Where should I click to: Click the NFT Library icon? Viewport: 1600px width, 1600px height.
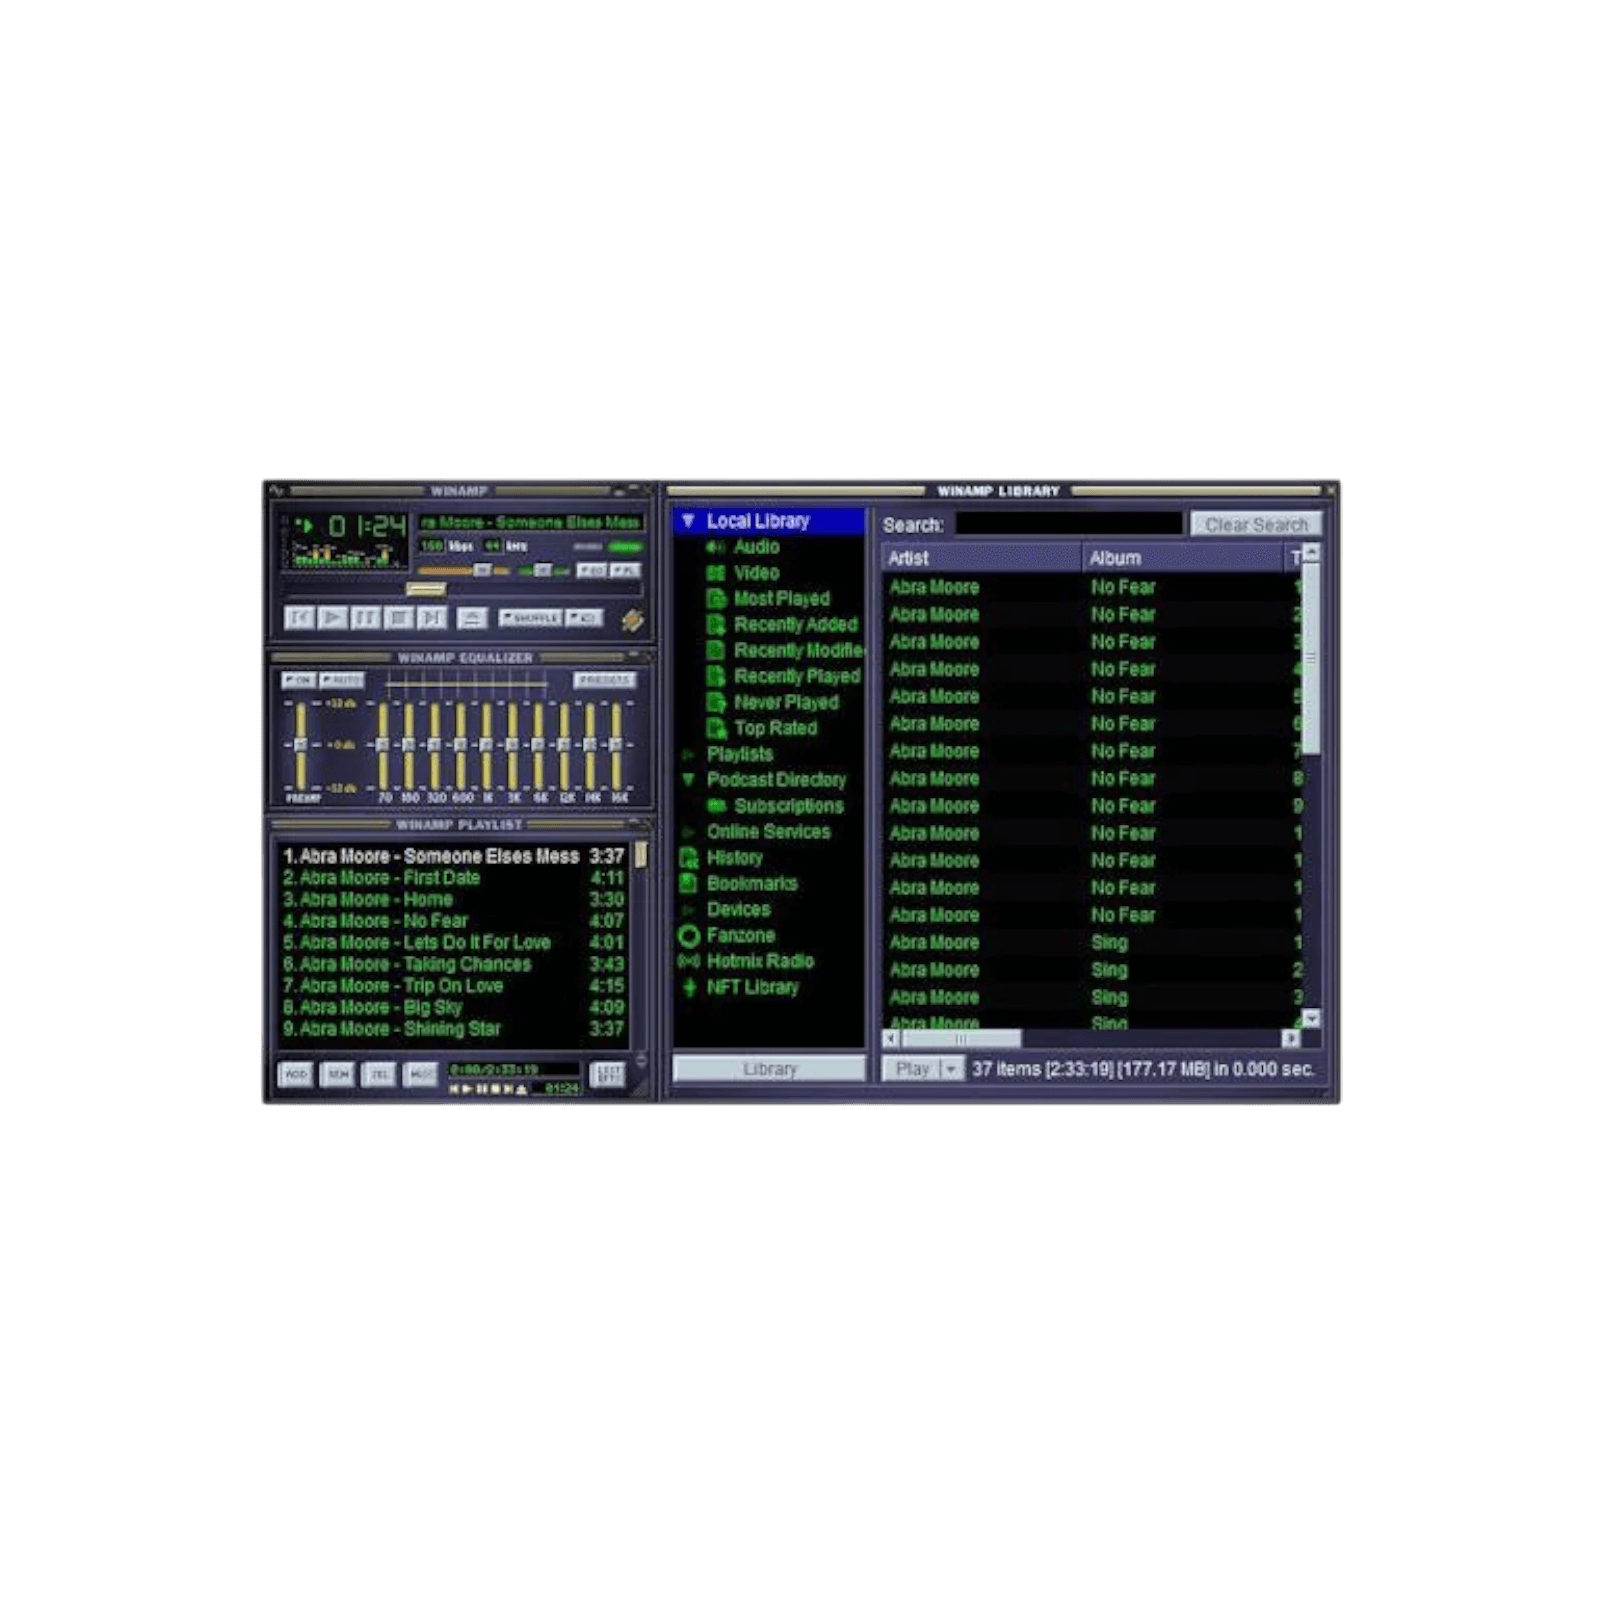[x=689, y=988]
